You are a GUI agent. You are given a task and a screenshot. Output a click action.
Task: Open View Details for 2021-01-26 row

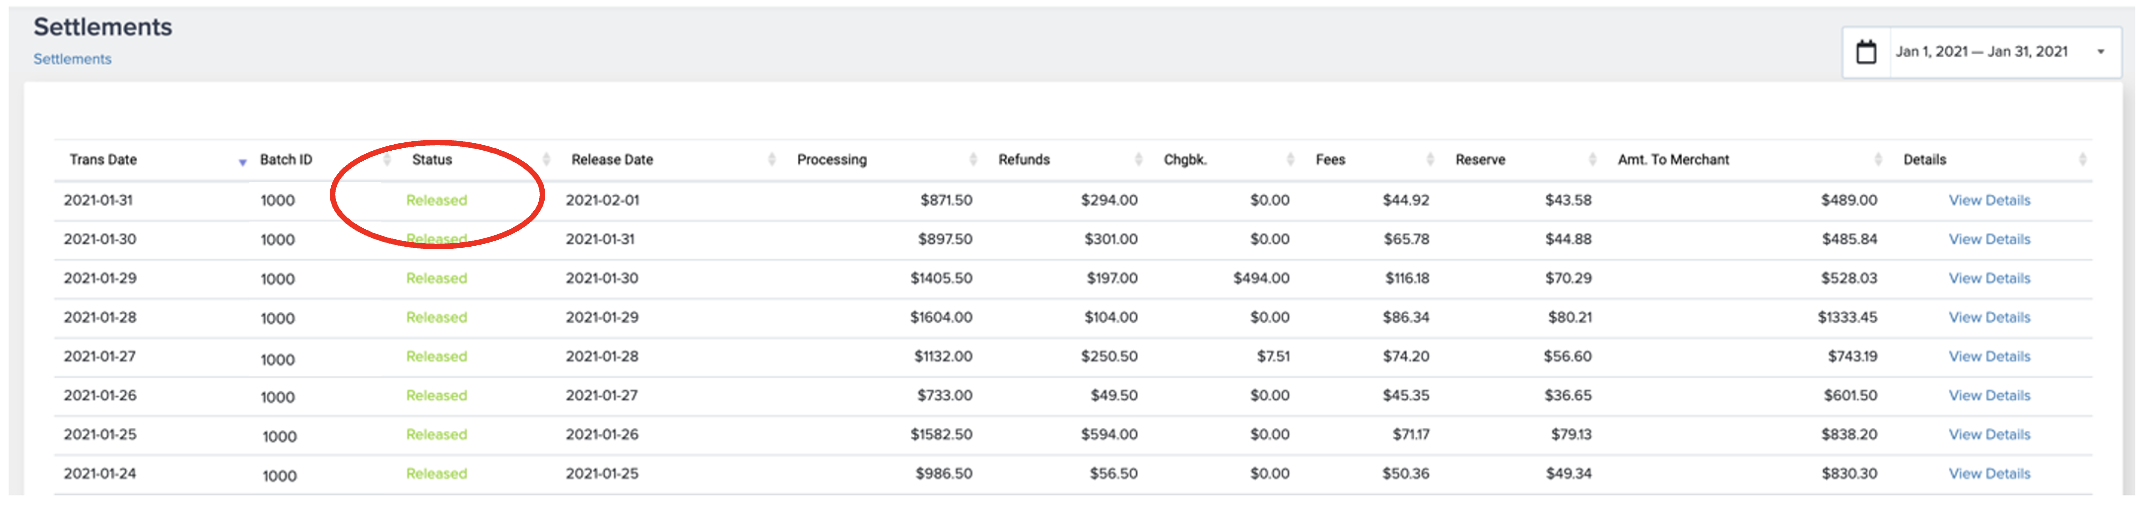tap(1989, 395)
